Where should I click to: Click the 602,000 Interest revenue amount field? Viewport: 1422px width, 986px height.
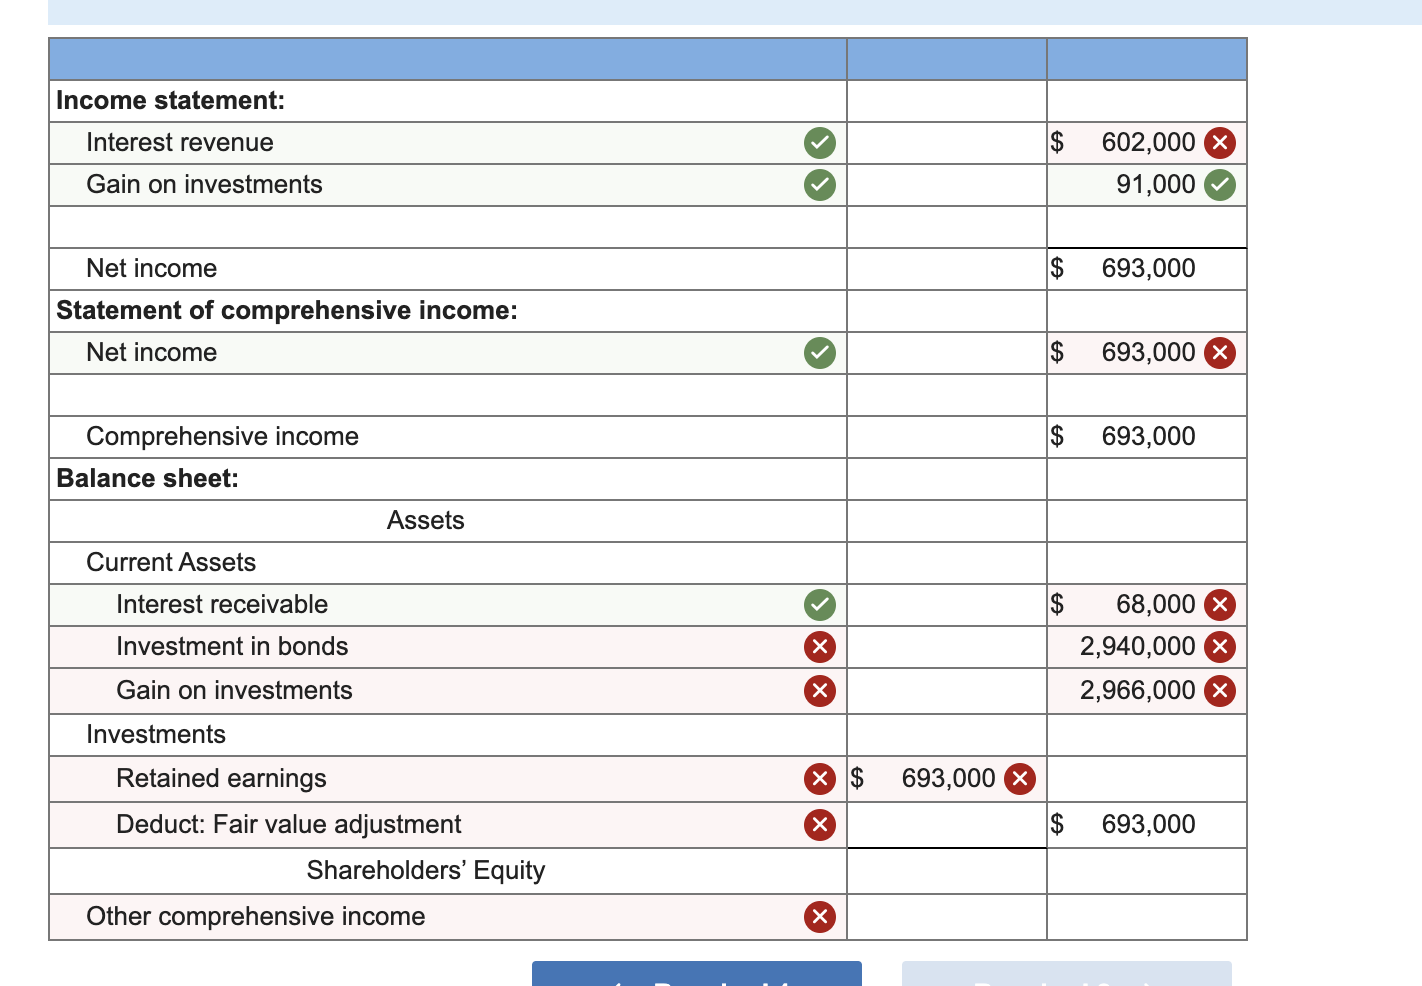(1147, 143)
